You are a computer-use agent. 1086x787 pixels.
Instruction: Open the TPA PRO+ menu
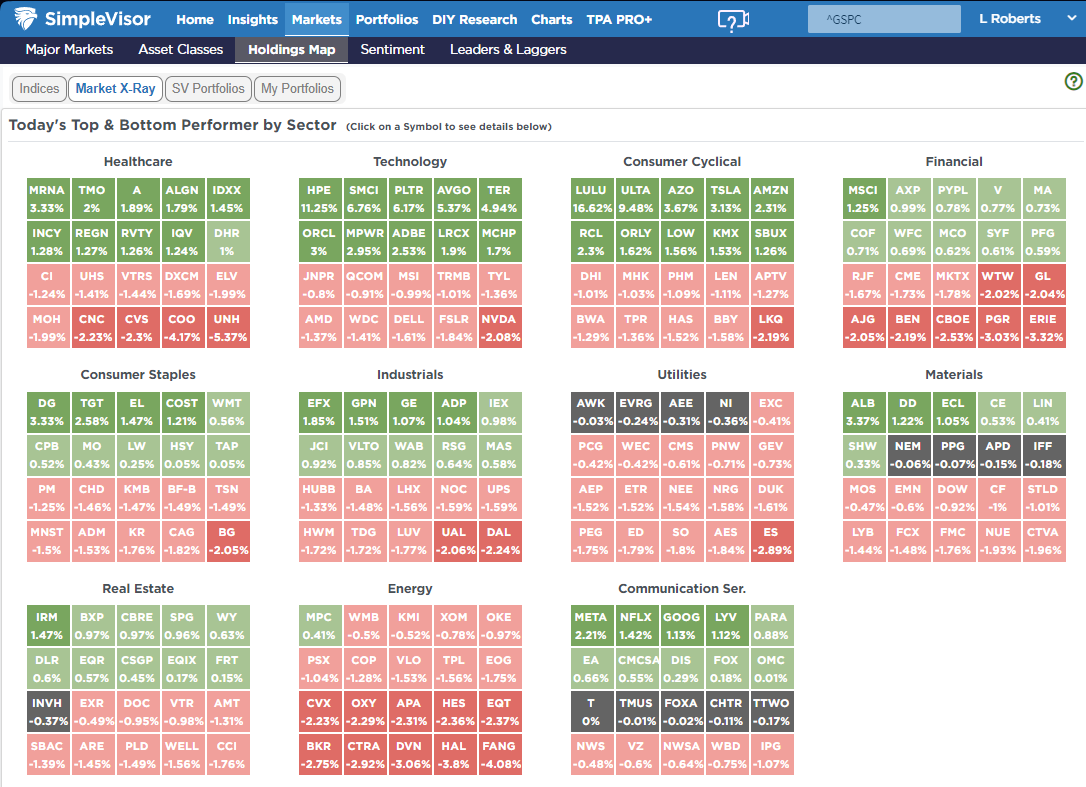[x=619, y=19]
